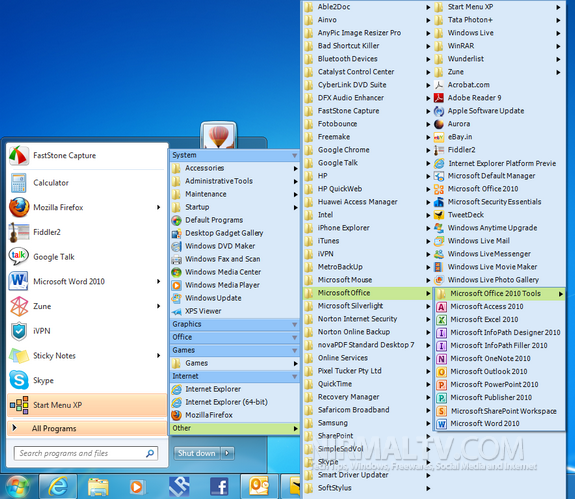575x499 pixels.
Task: Open Desktop Gadget Gallery
Action: (235, 233)
